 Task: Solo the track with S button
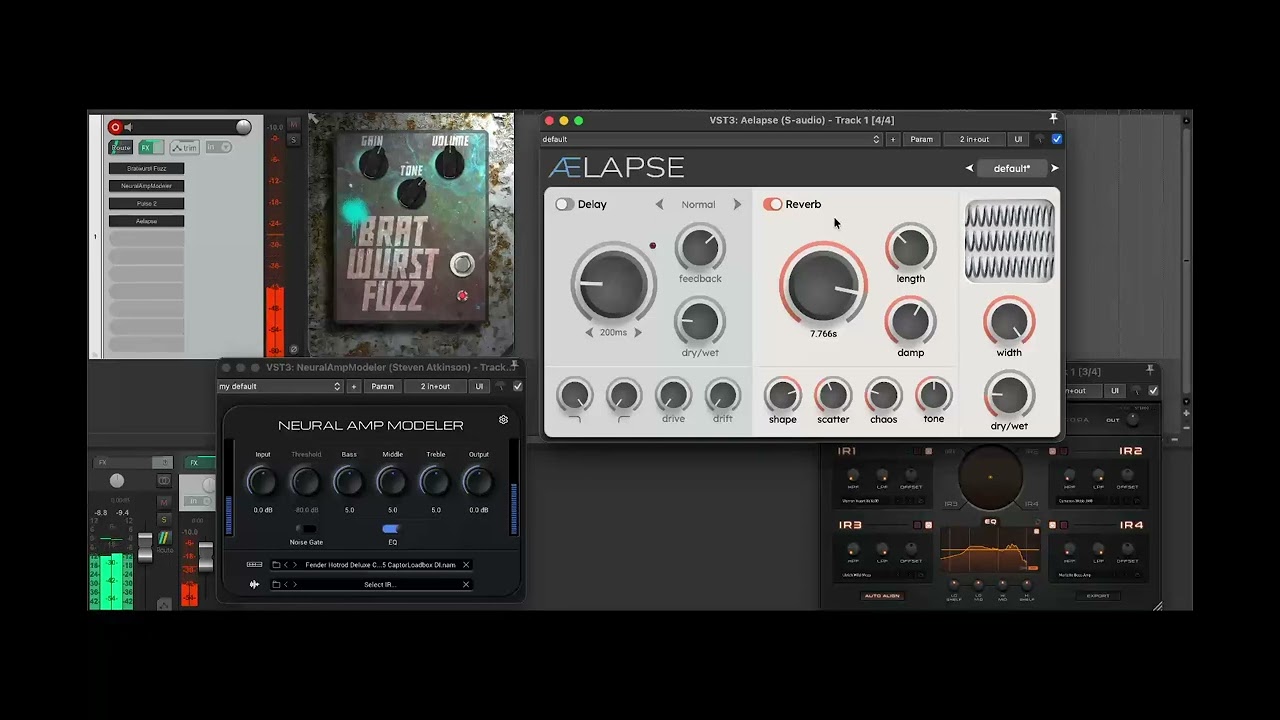coord(293,139)
